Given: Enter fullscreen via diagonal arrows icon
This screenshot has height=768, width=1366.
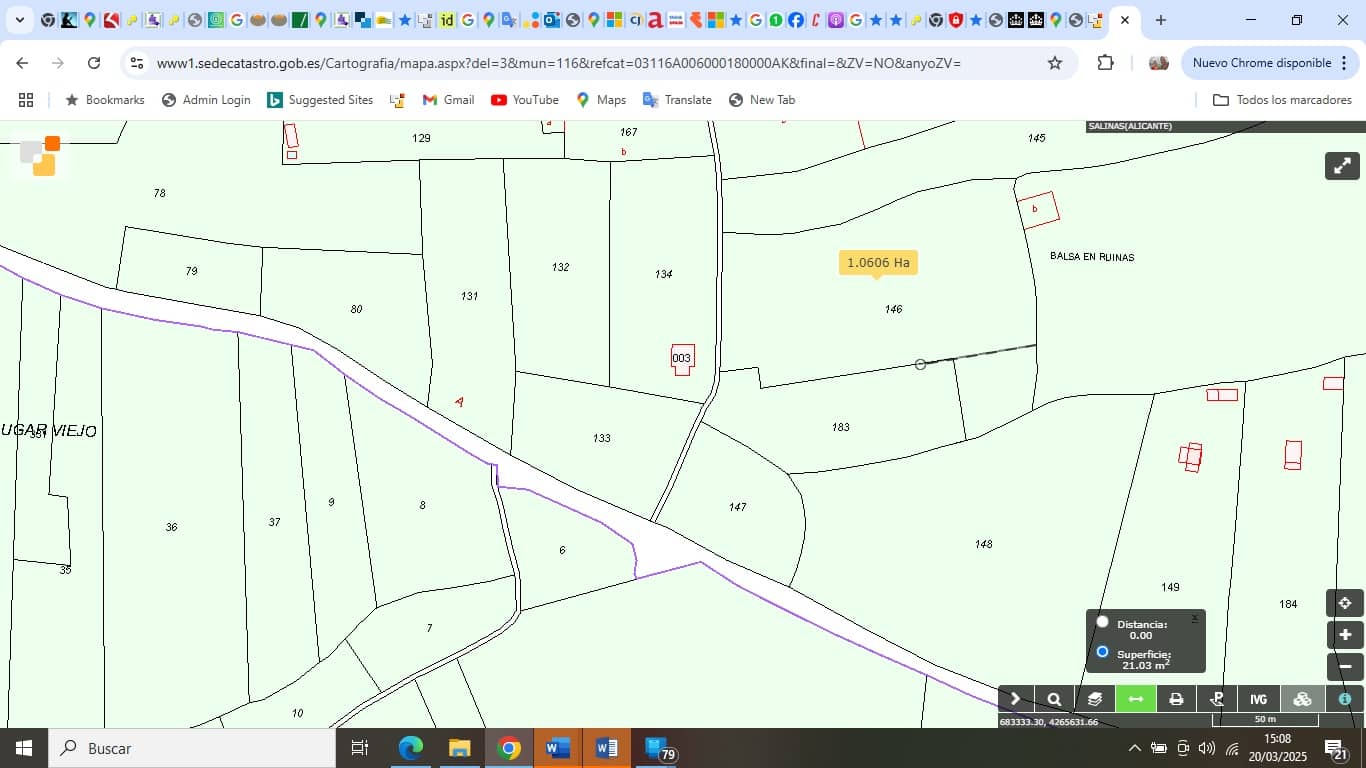Looking at the screenshot, I should (x=1341, y=165).
